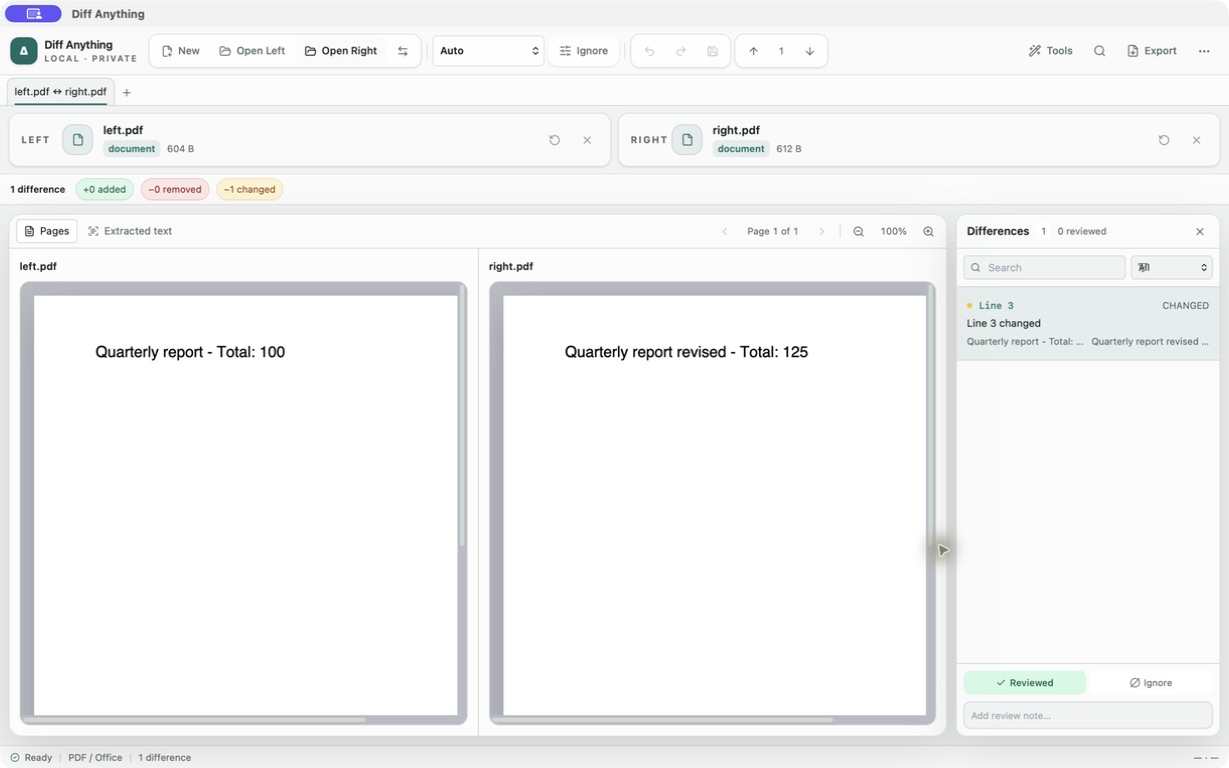Click the Ready status indicator
The height and width of the screenshot is (768, 1229).
coord(31,757)
